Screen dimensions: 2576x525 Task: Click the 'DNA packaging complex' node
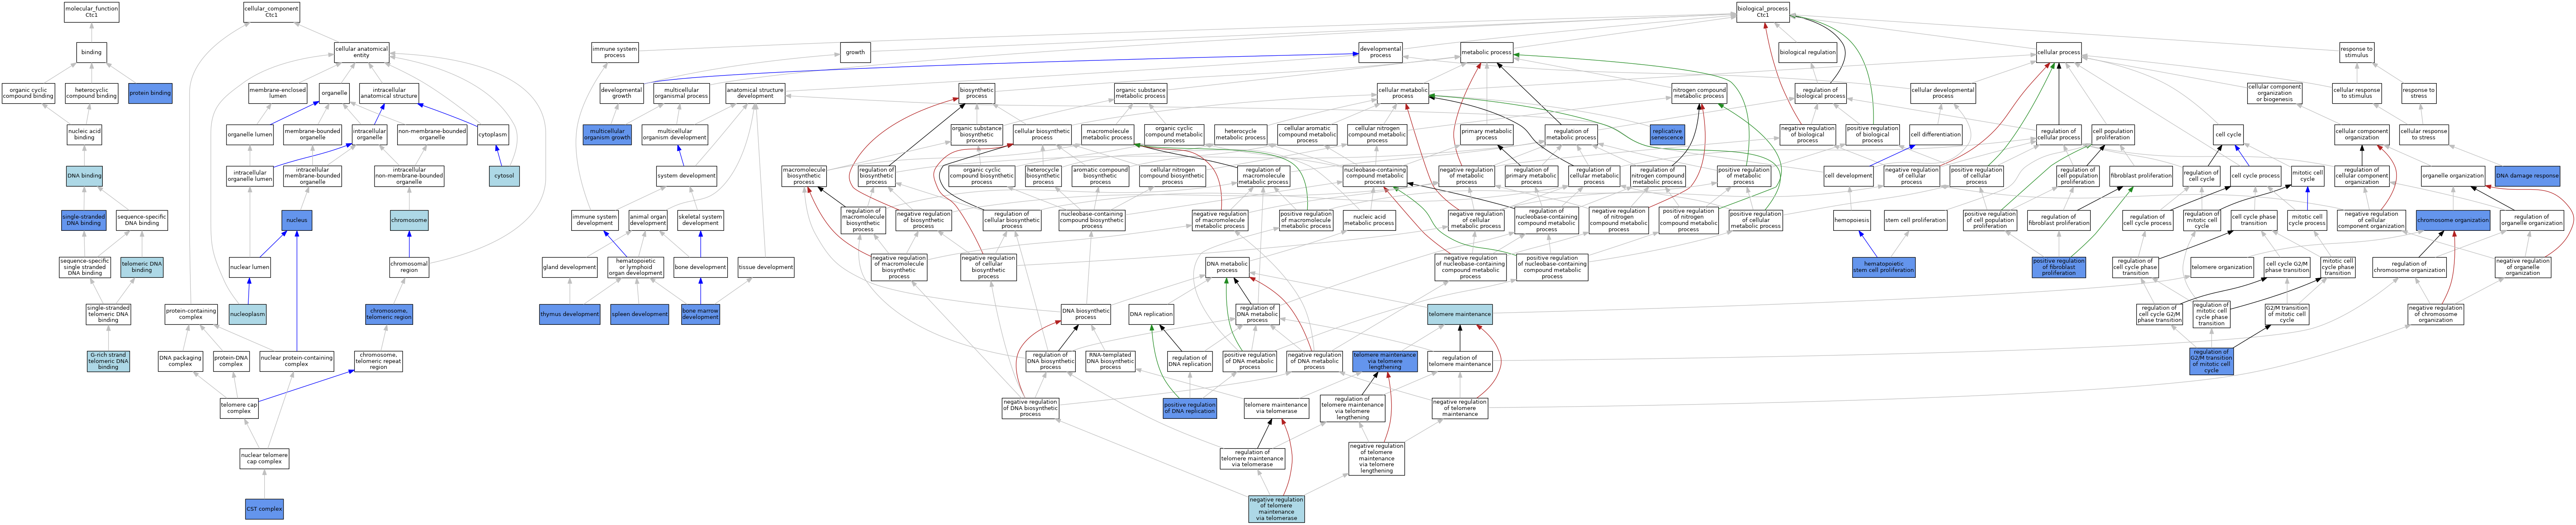coord(180,361)
